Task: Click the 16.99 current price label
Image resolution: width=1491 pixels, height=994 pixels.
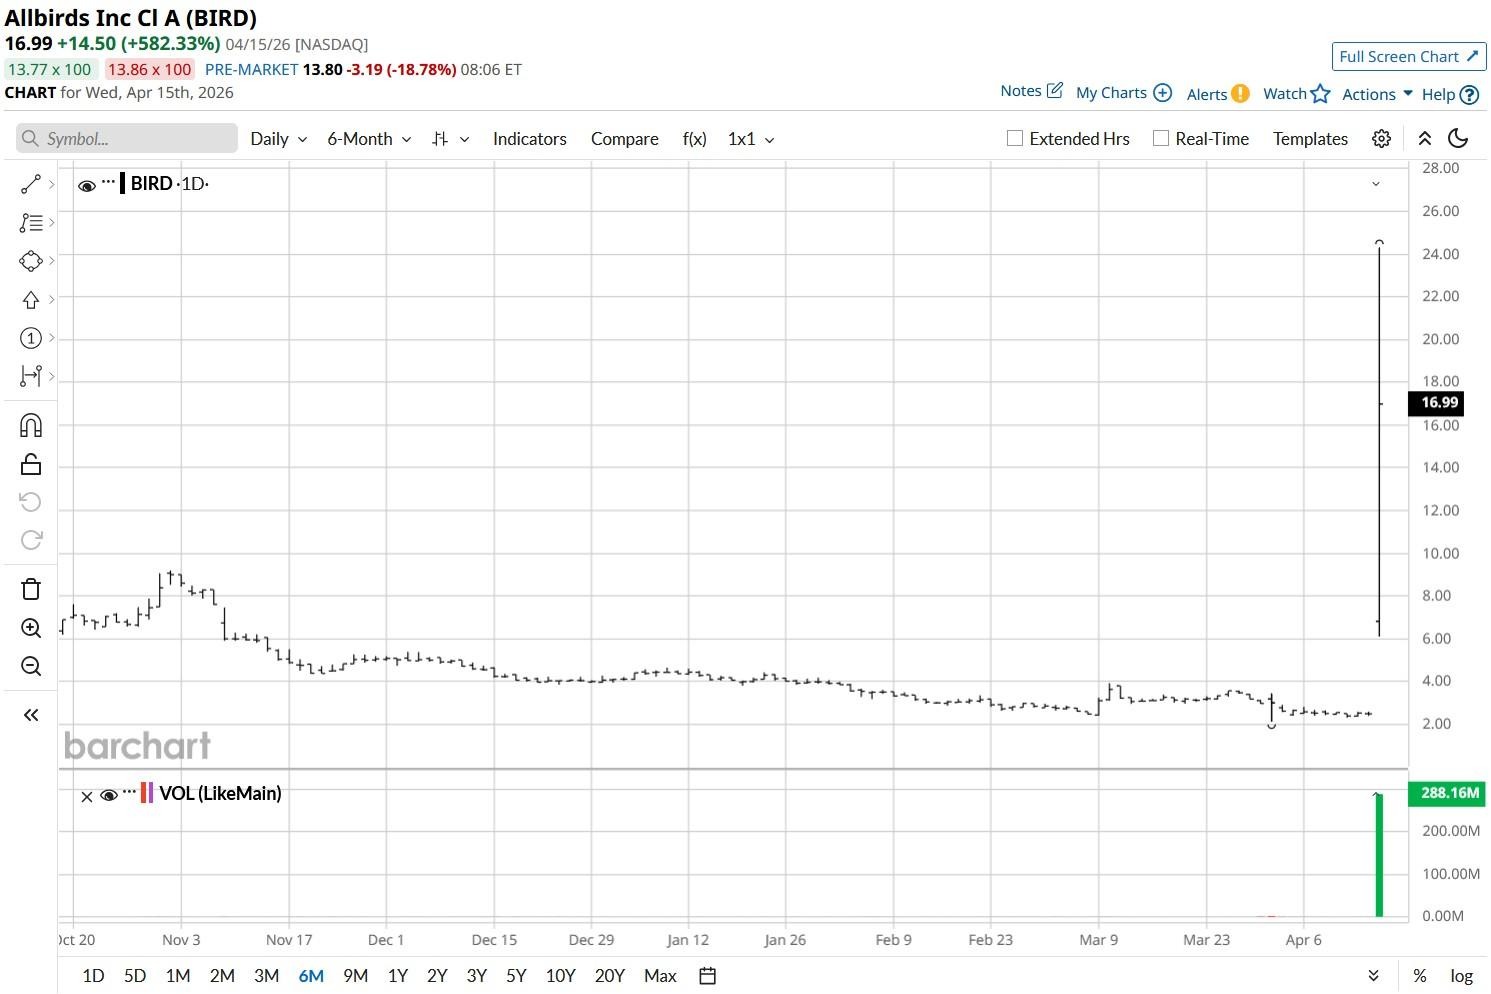Action: 1436,403
